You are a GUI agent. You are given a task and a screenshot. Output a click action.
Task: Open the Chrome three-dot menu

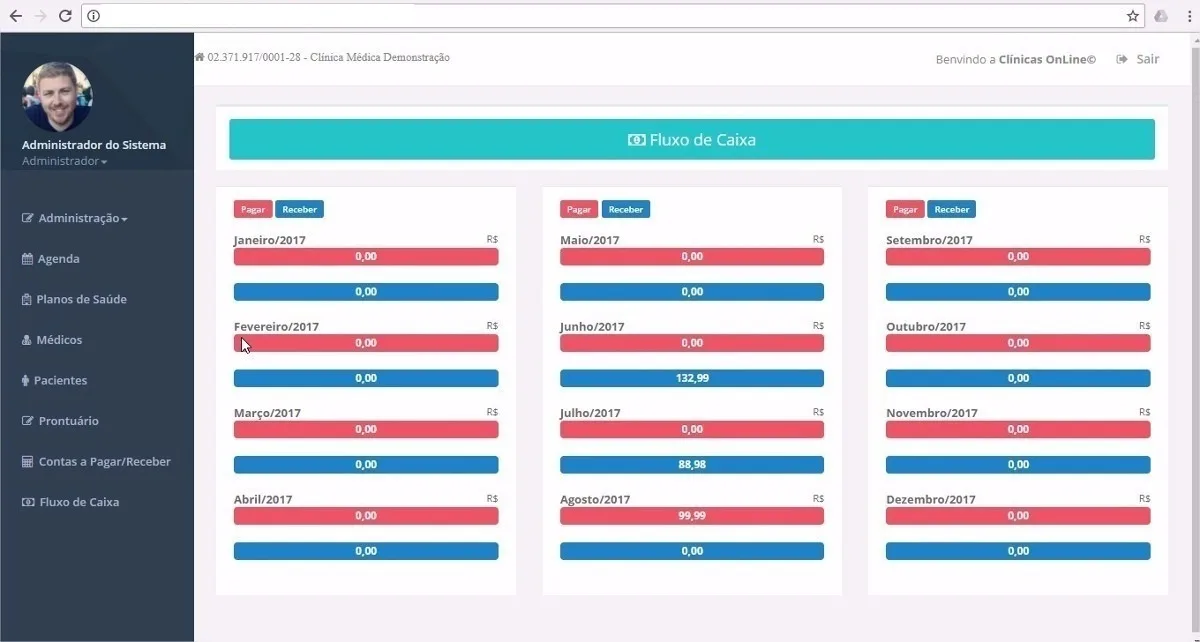(x=1188, y=16)
